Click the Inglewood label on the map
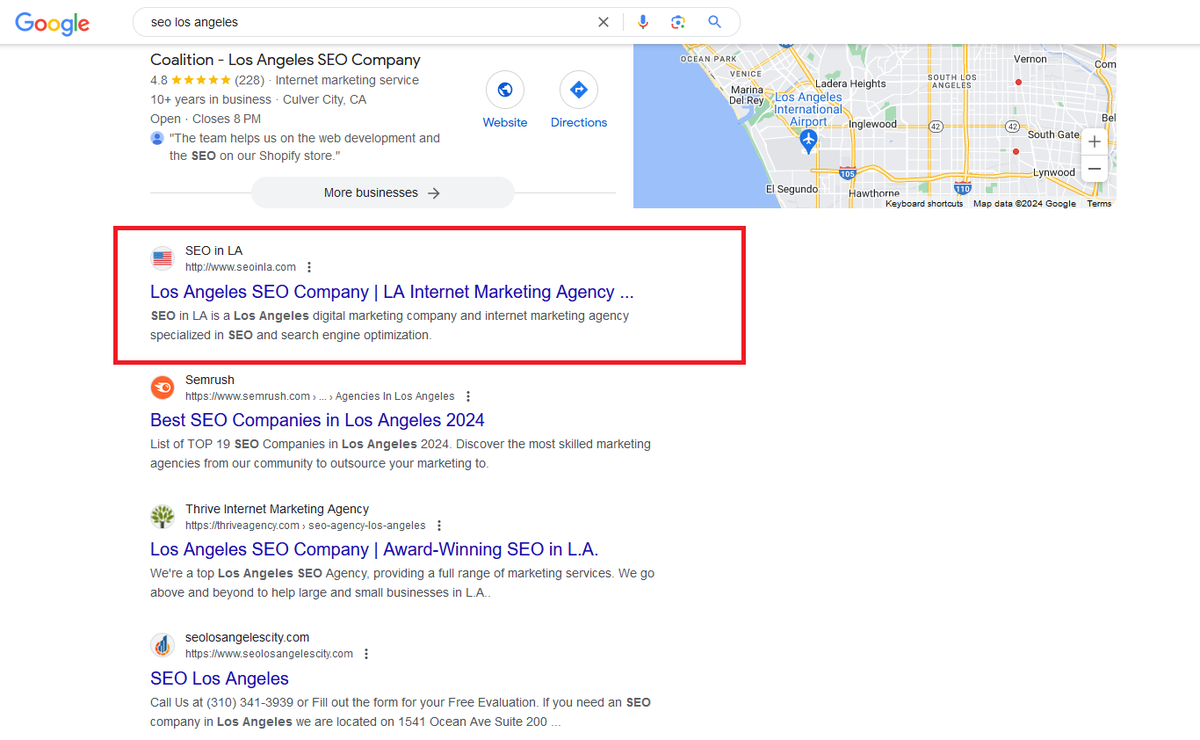Viewport: 1200px width, 740px height. (874, 125)
